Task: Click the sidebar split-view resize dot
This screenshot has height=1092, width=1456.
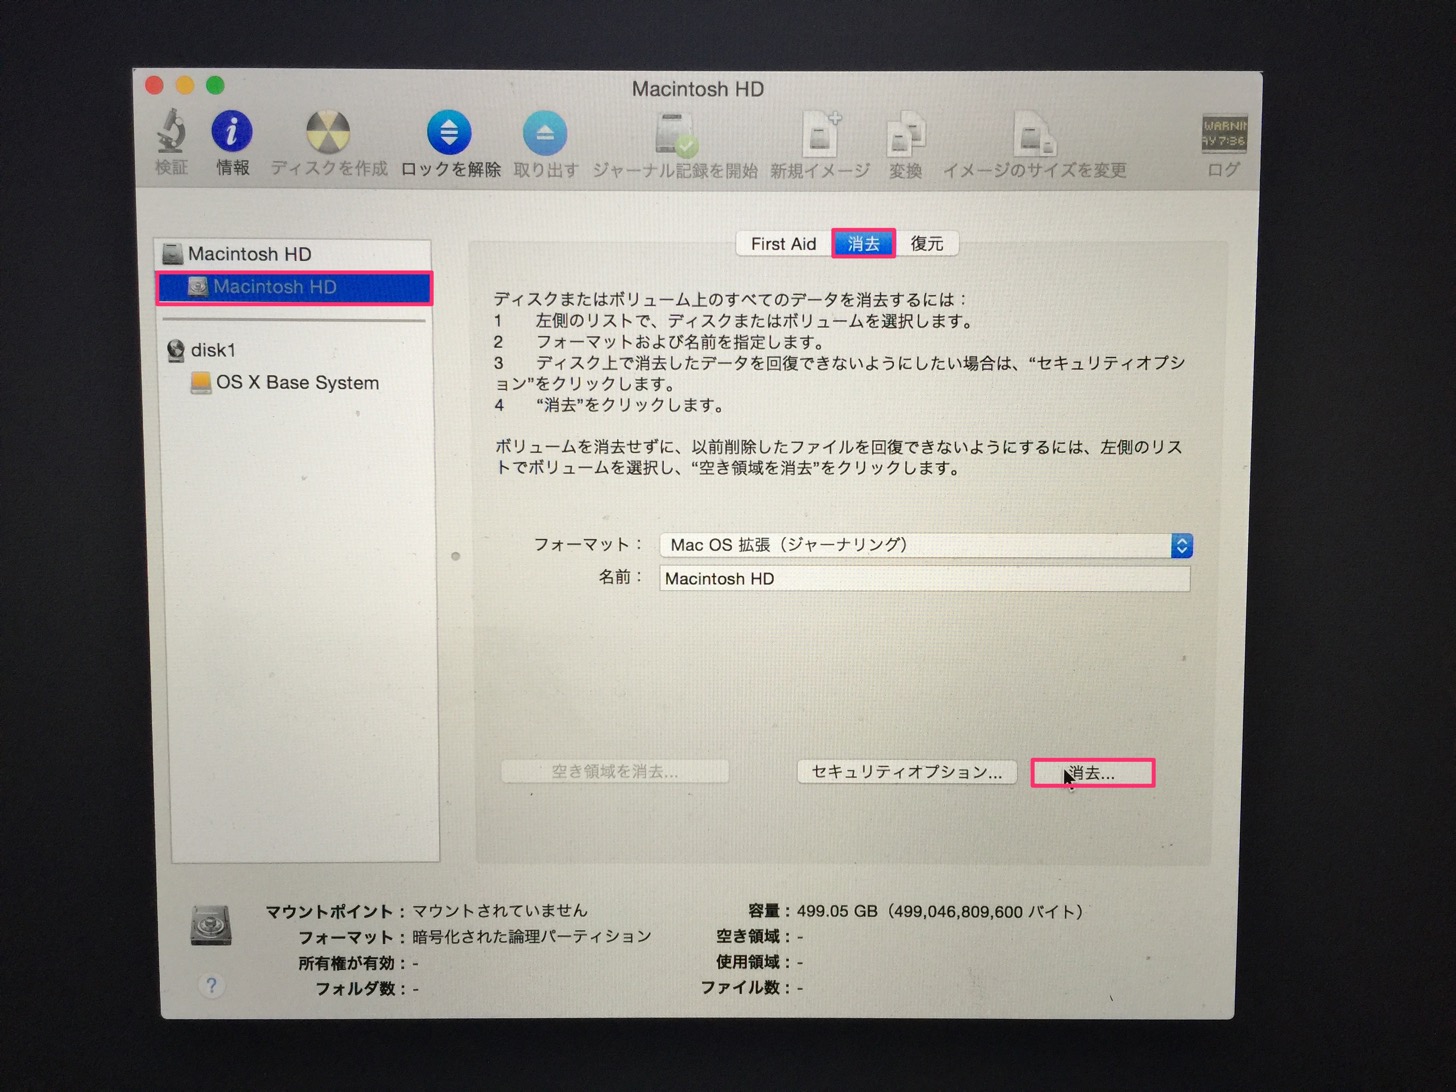Action: [x=455, y=556]
